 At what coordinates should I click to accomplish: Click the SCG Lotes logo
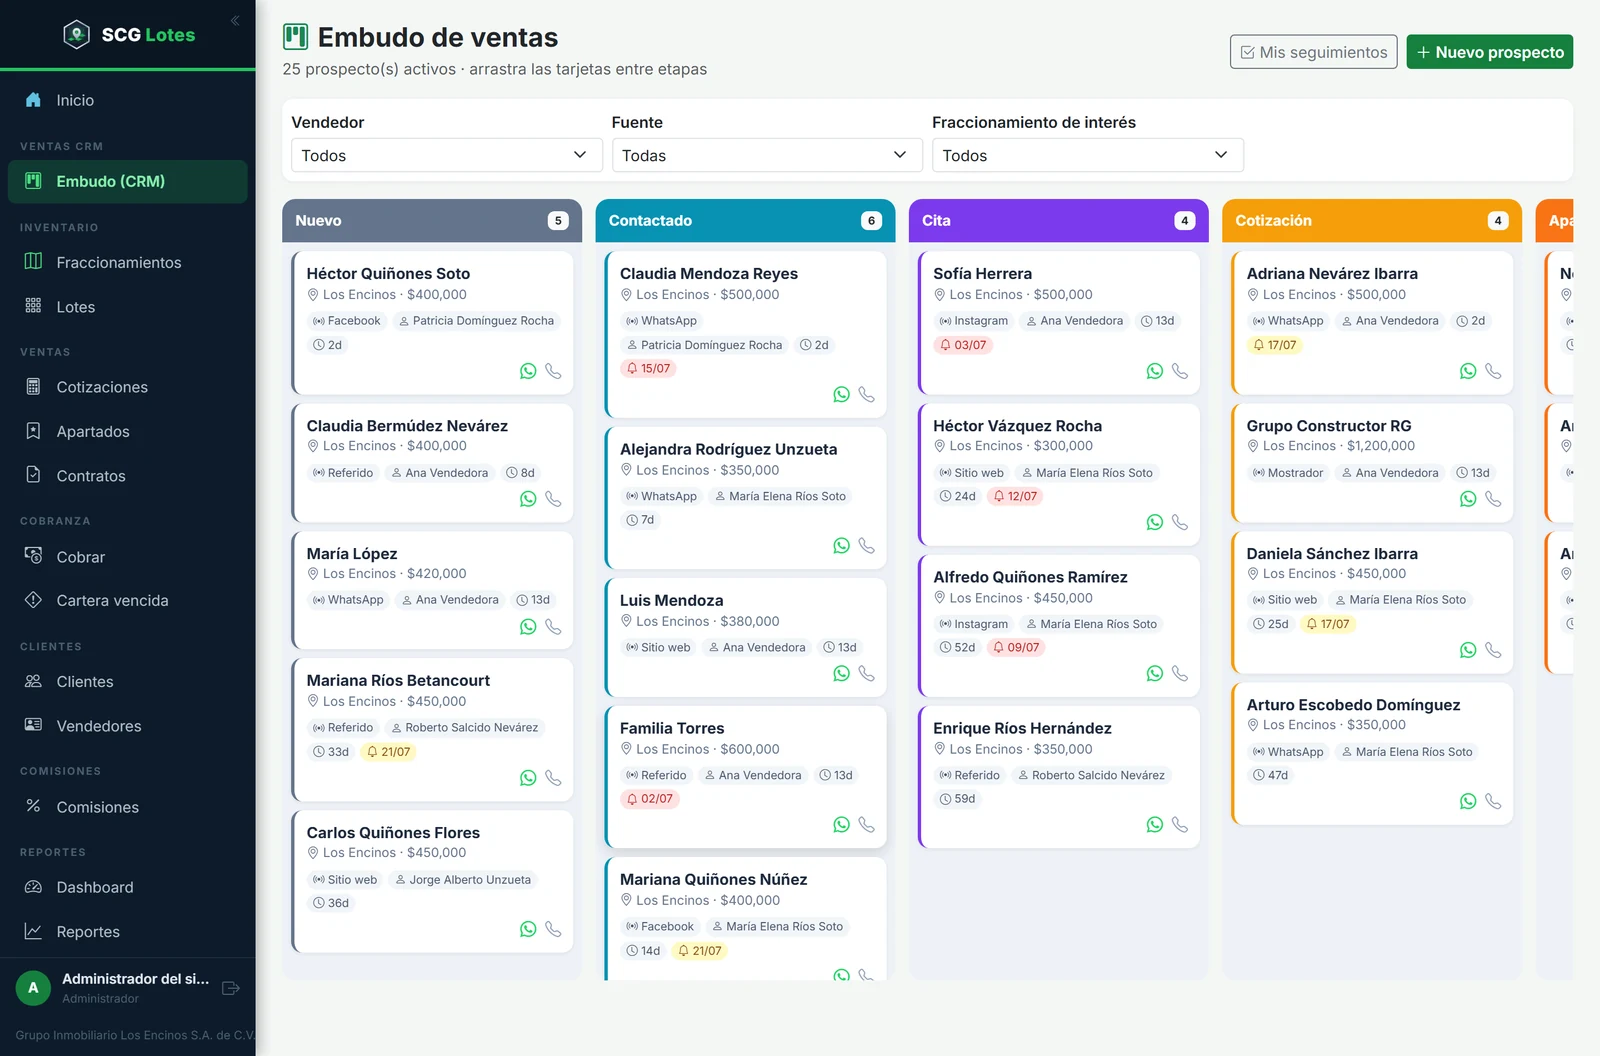(x=129, y=35)
